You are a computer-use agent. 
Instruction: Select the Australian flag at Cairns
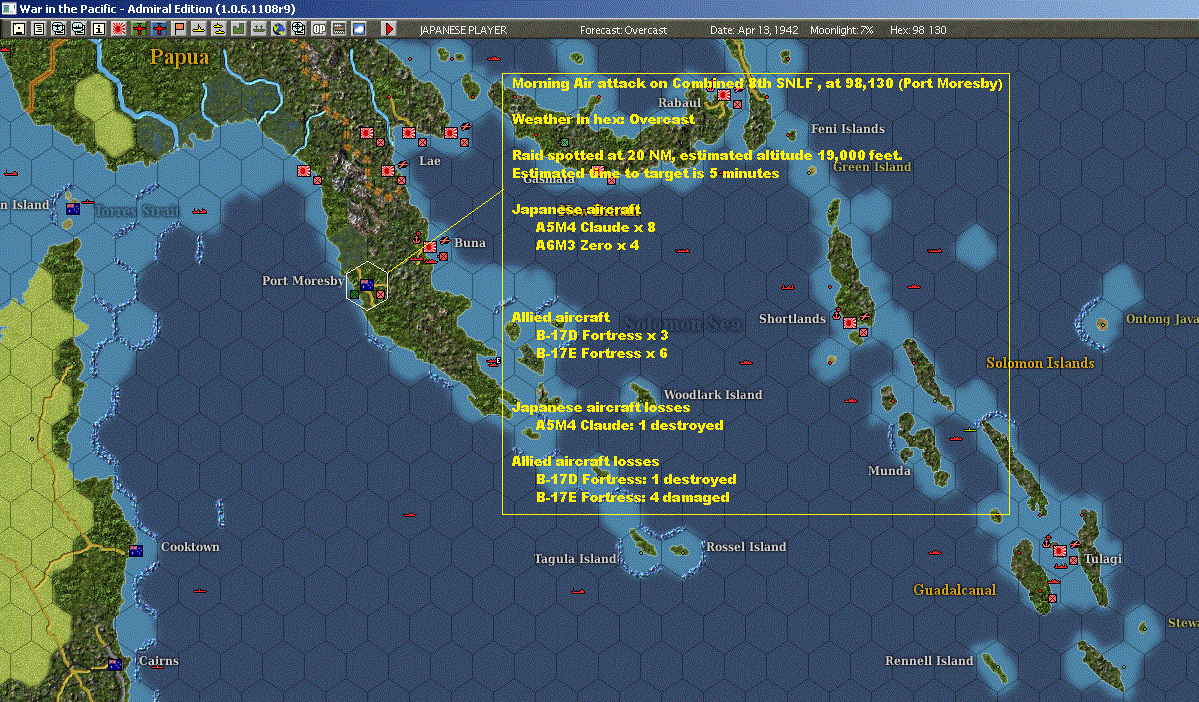(115, 665)
